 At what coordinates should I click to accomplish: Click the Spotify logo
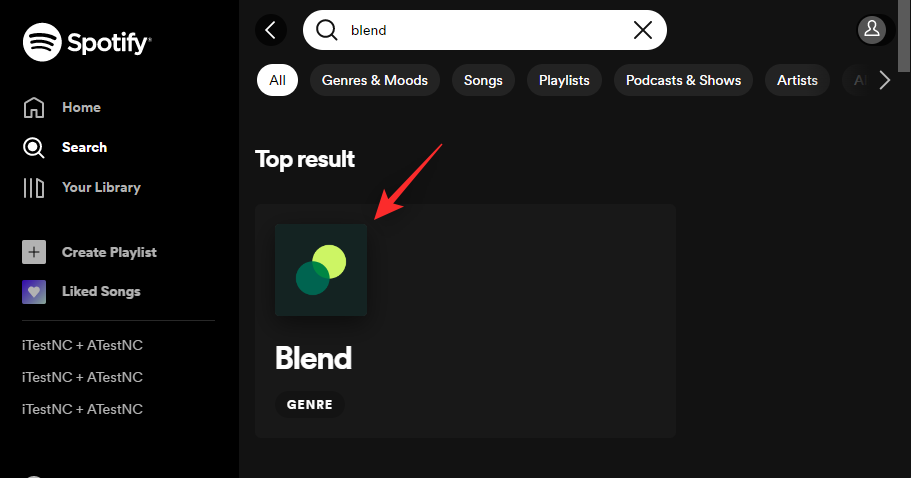87,42
